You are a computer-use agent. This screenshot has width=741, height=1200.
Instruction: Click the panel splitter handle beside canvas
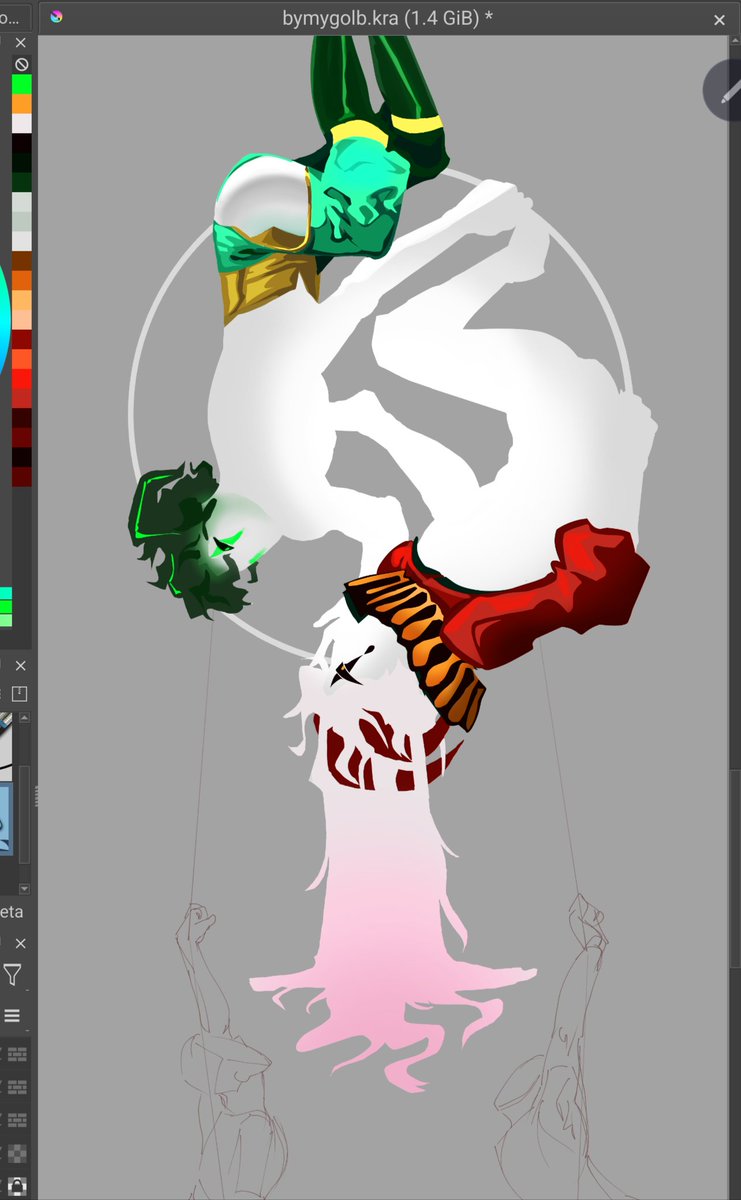(35, 797)
